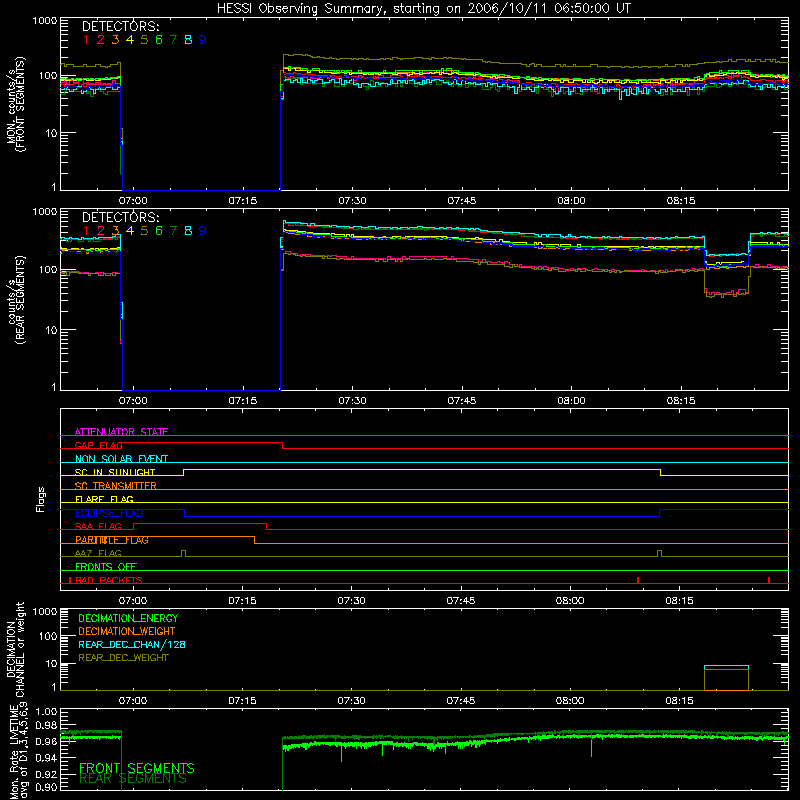Select the SC_TRANSMITTER flag label

(x=116, y=486)
